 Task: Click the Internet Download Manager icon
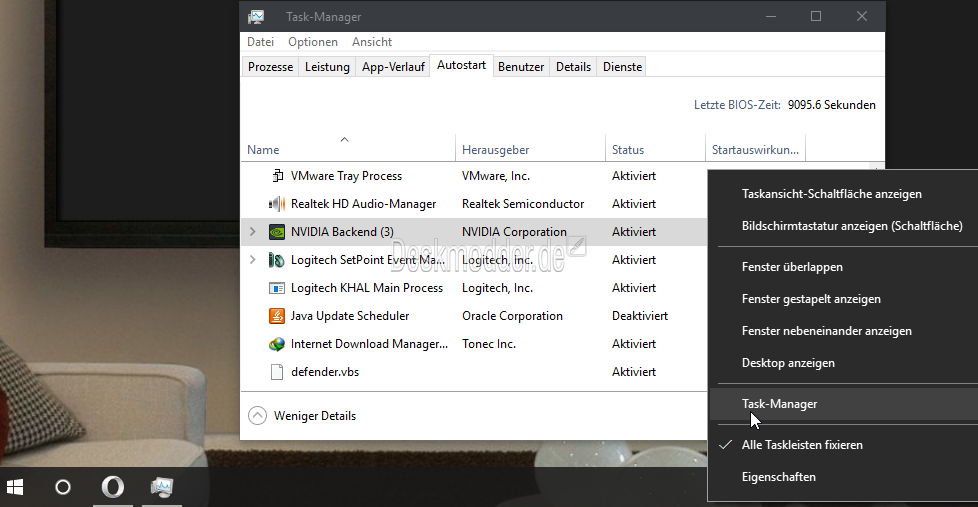click(277, 344)
